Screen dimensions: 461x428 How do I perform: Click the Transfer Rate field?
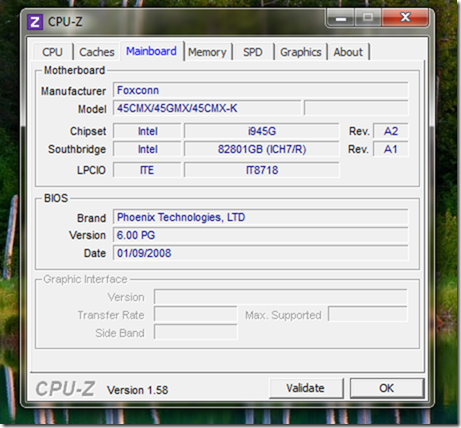coord(196,315)
